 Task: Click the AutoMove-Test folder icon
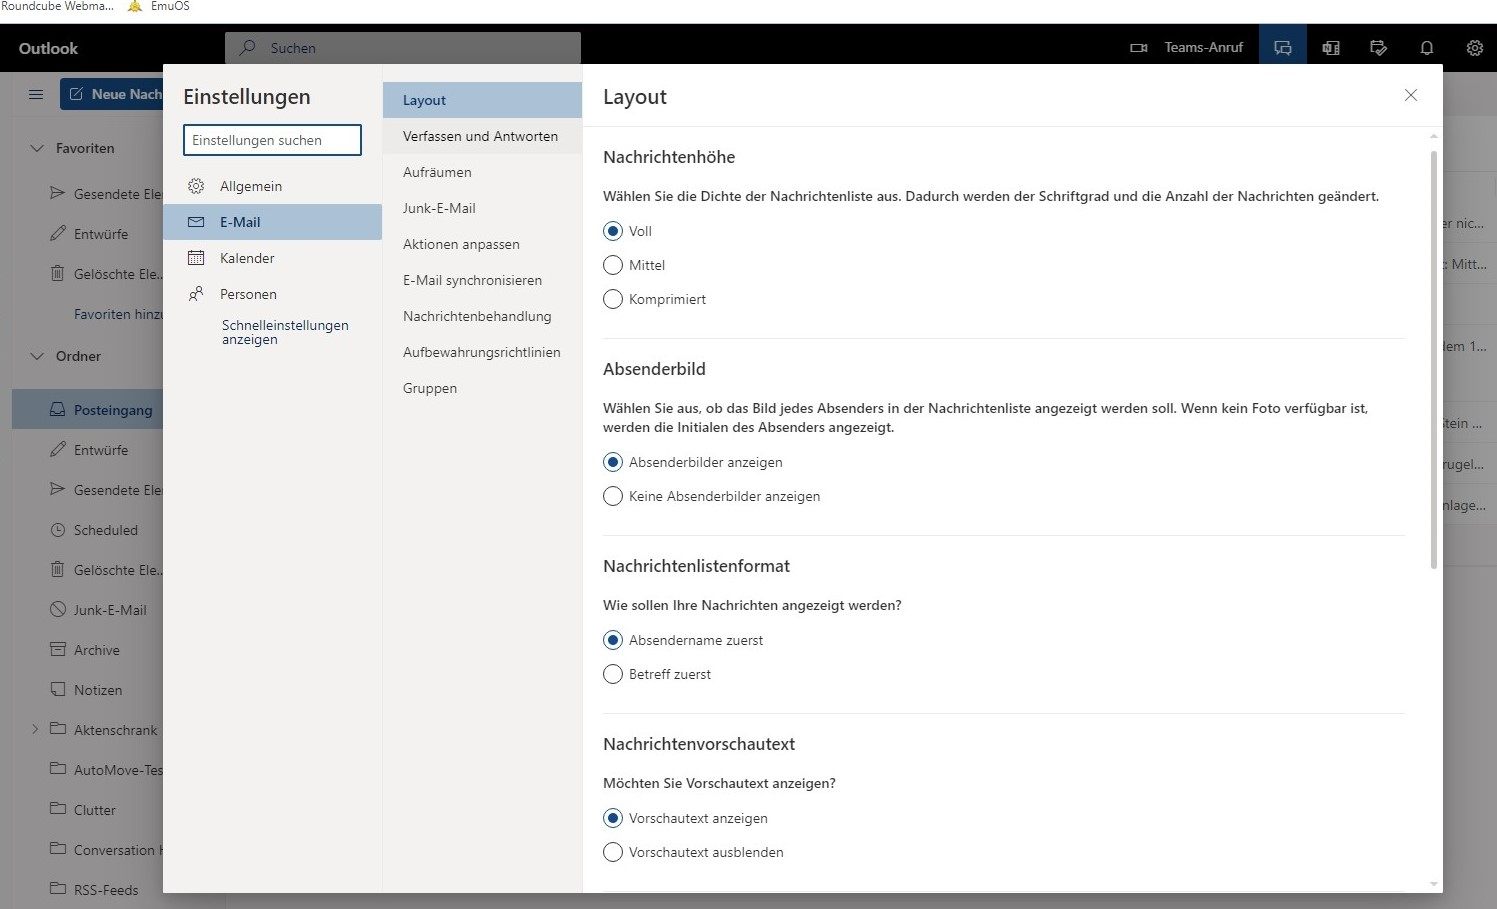point(58,770)
